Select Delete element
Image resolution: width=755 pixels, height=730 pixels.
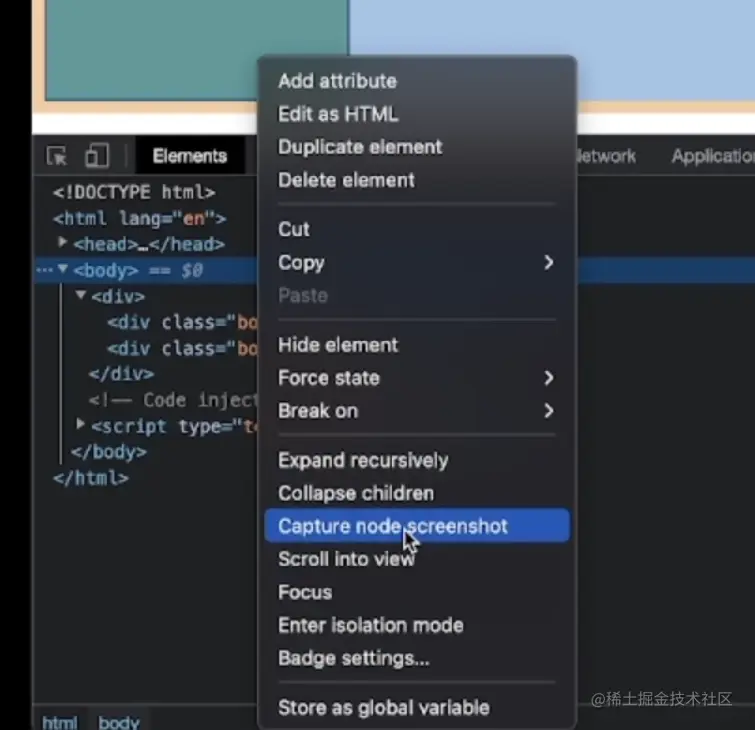click(x=346, y=180)
